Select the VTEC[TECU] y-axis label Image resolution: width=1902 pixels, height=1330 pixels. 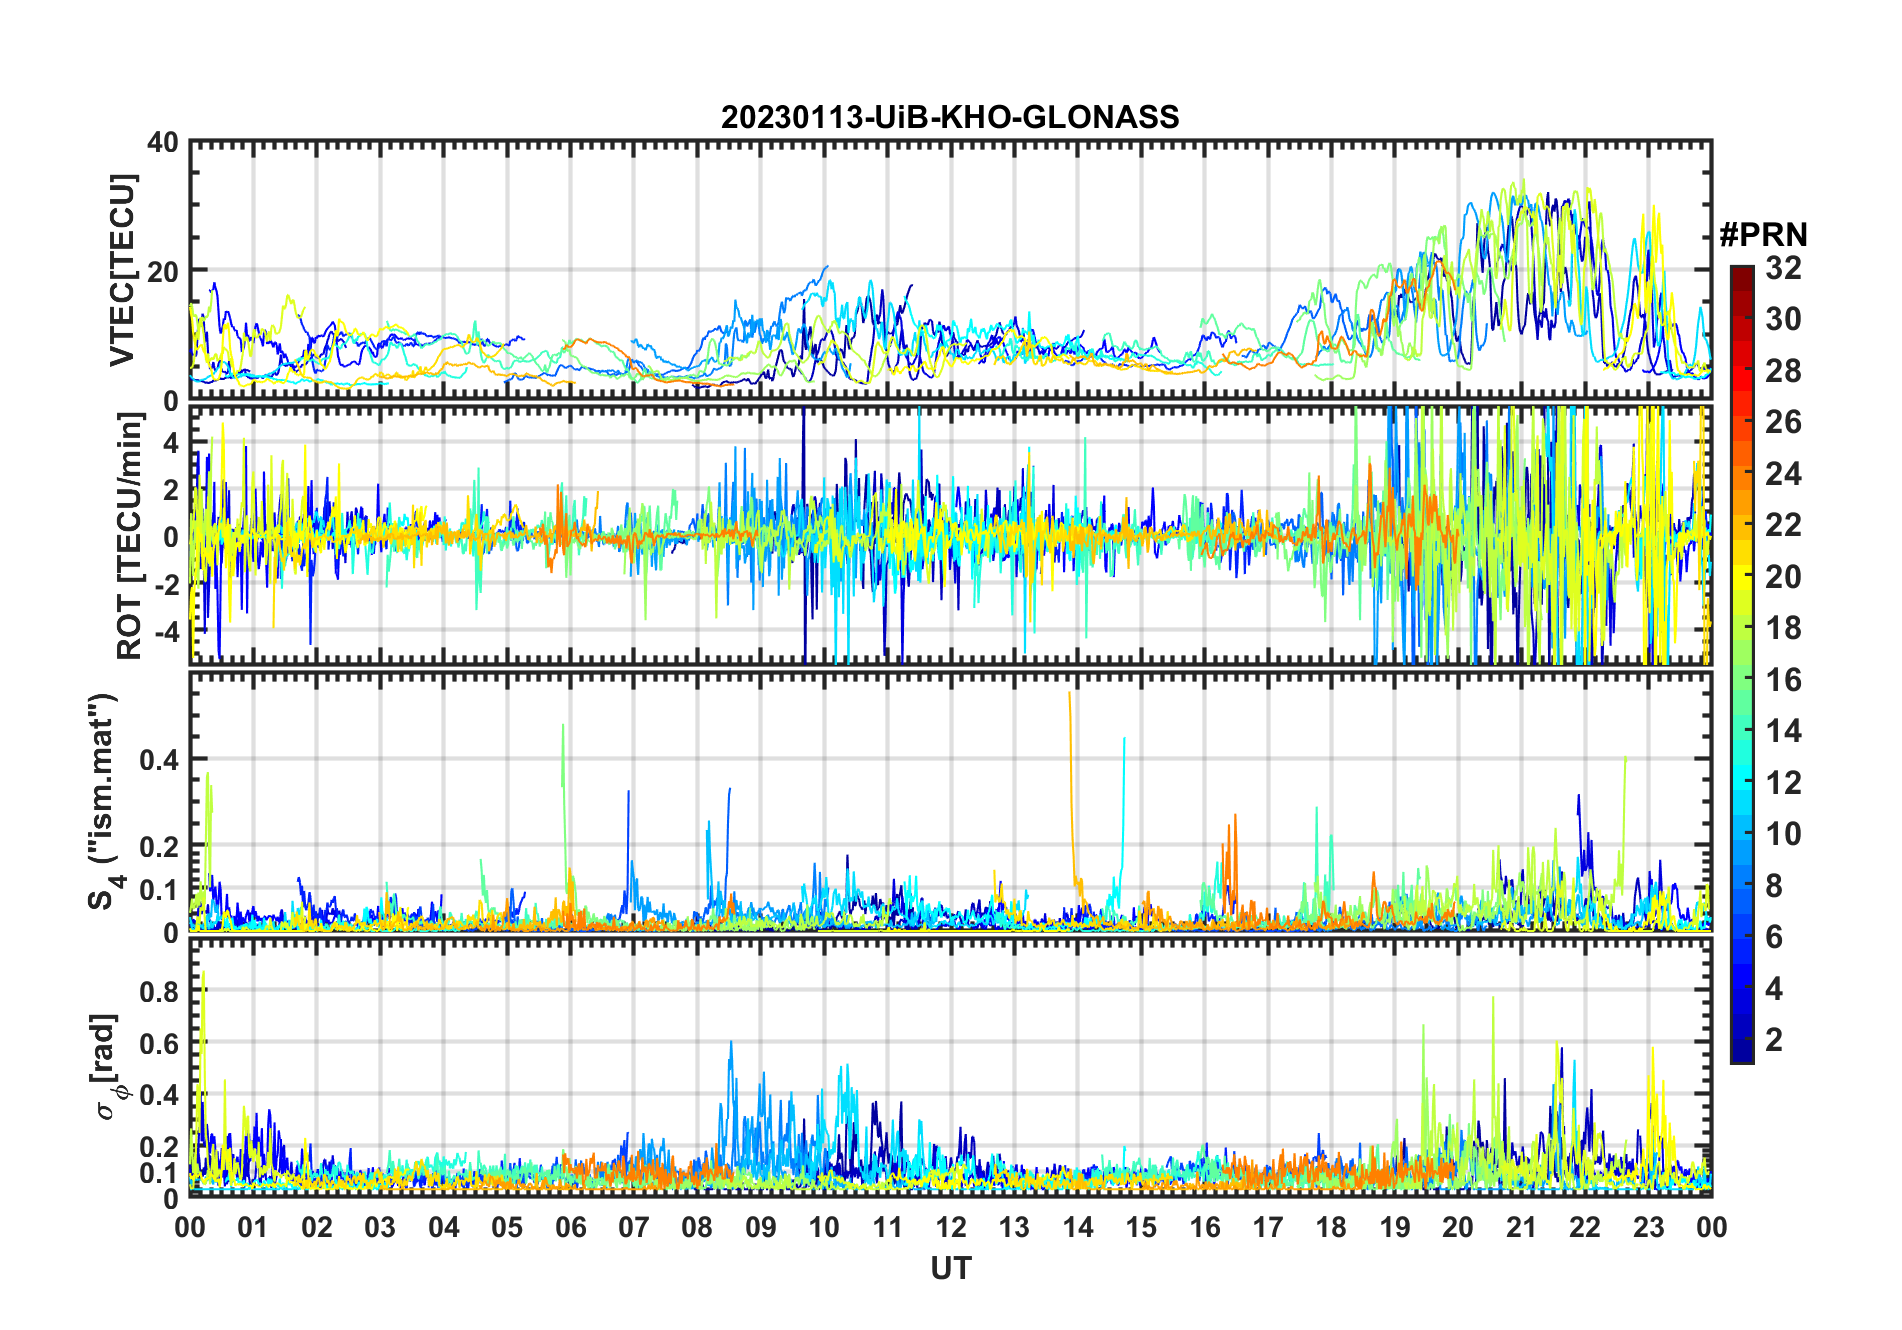coord(122,270)
